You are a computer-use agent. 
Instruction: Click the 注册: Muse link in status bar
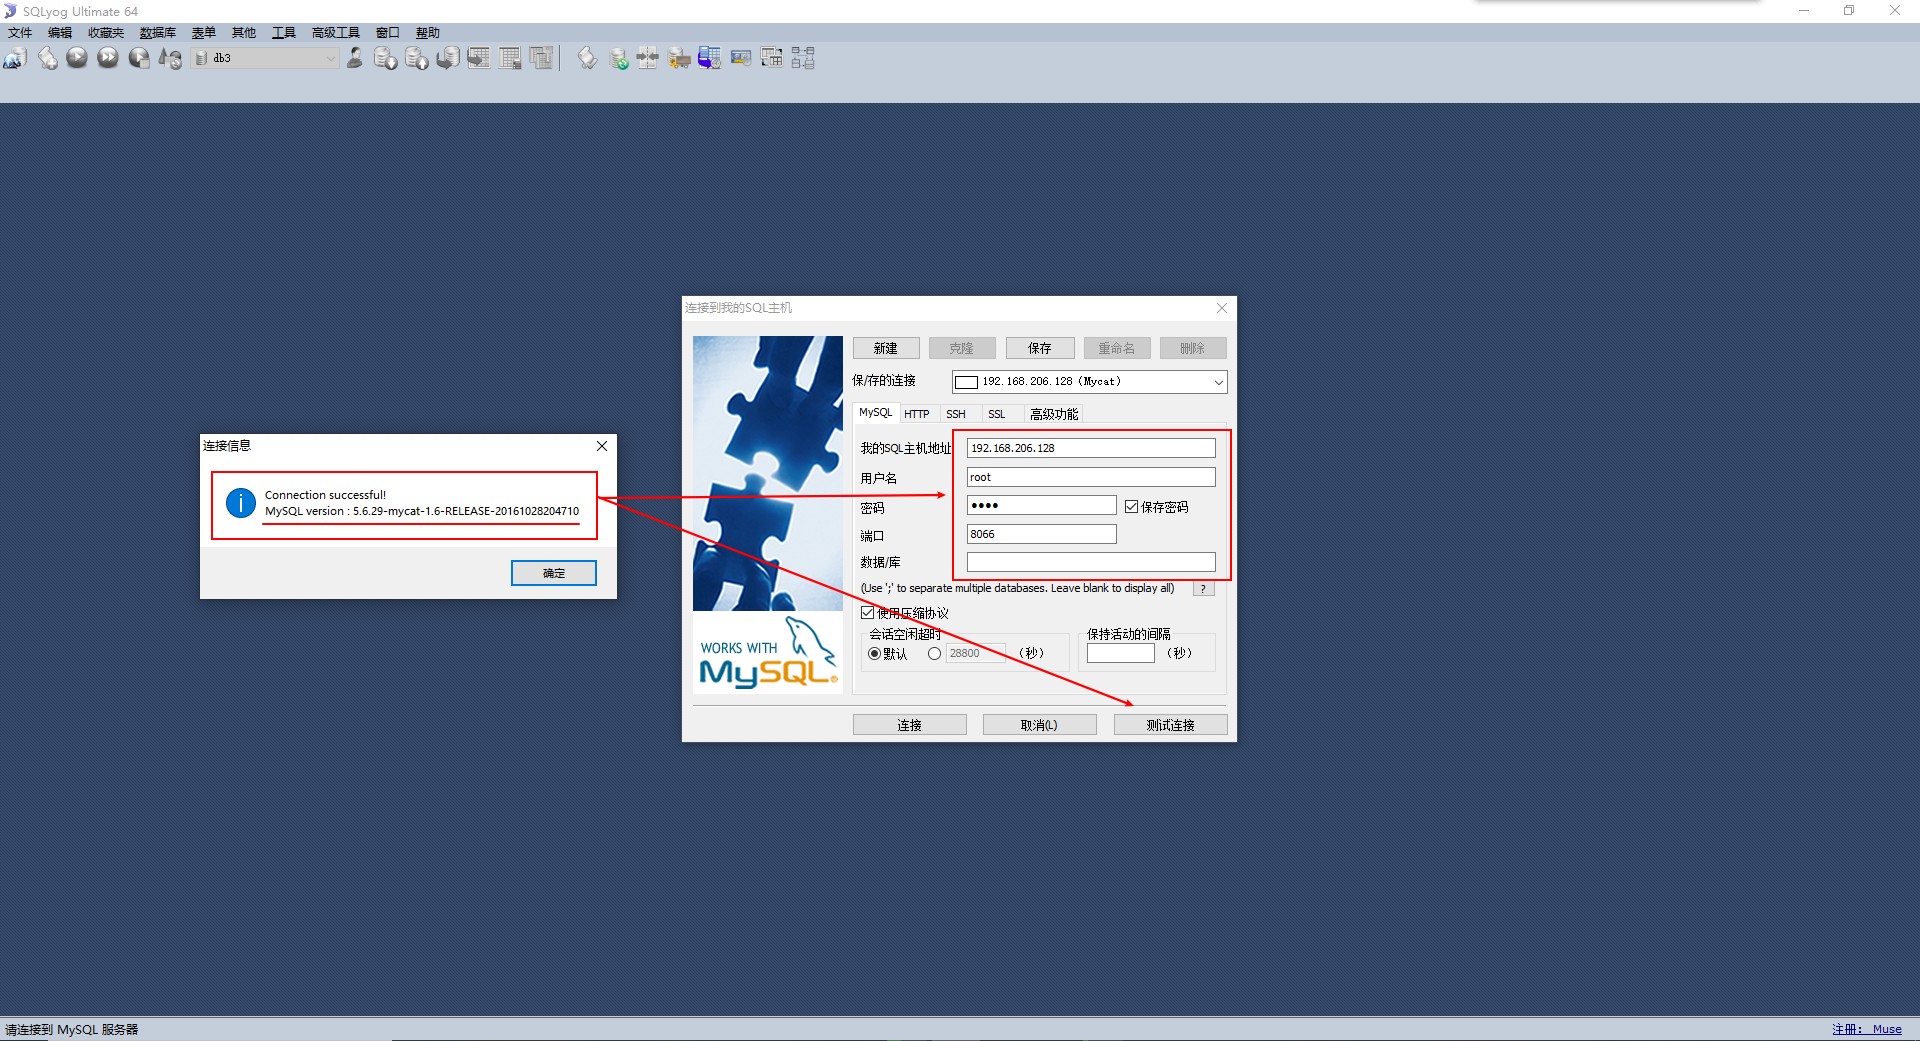coord(1867,1029)
